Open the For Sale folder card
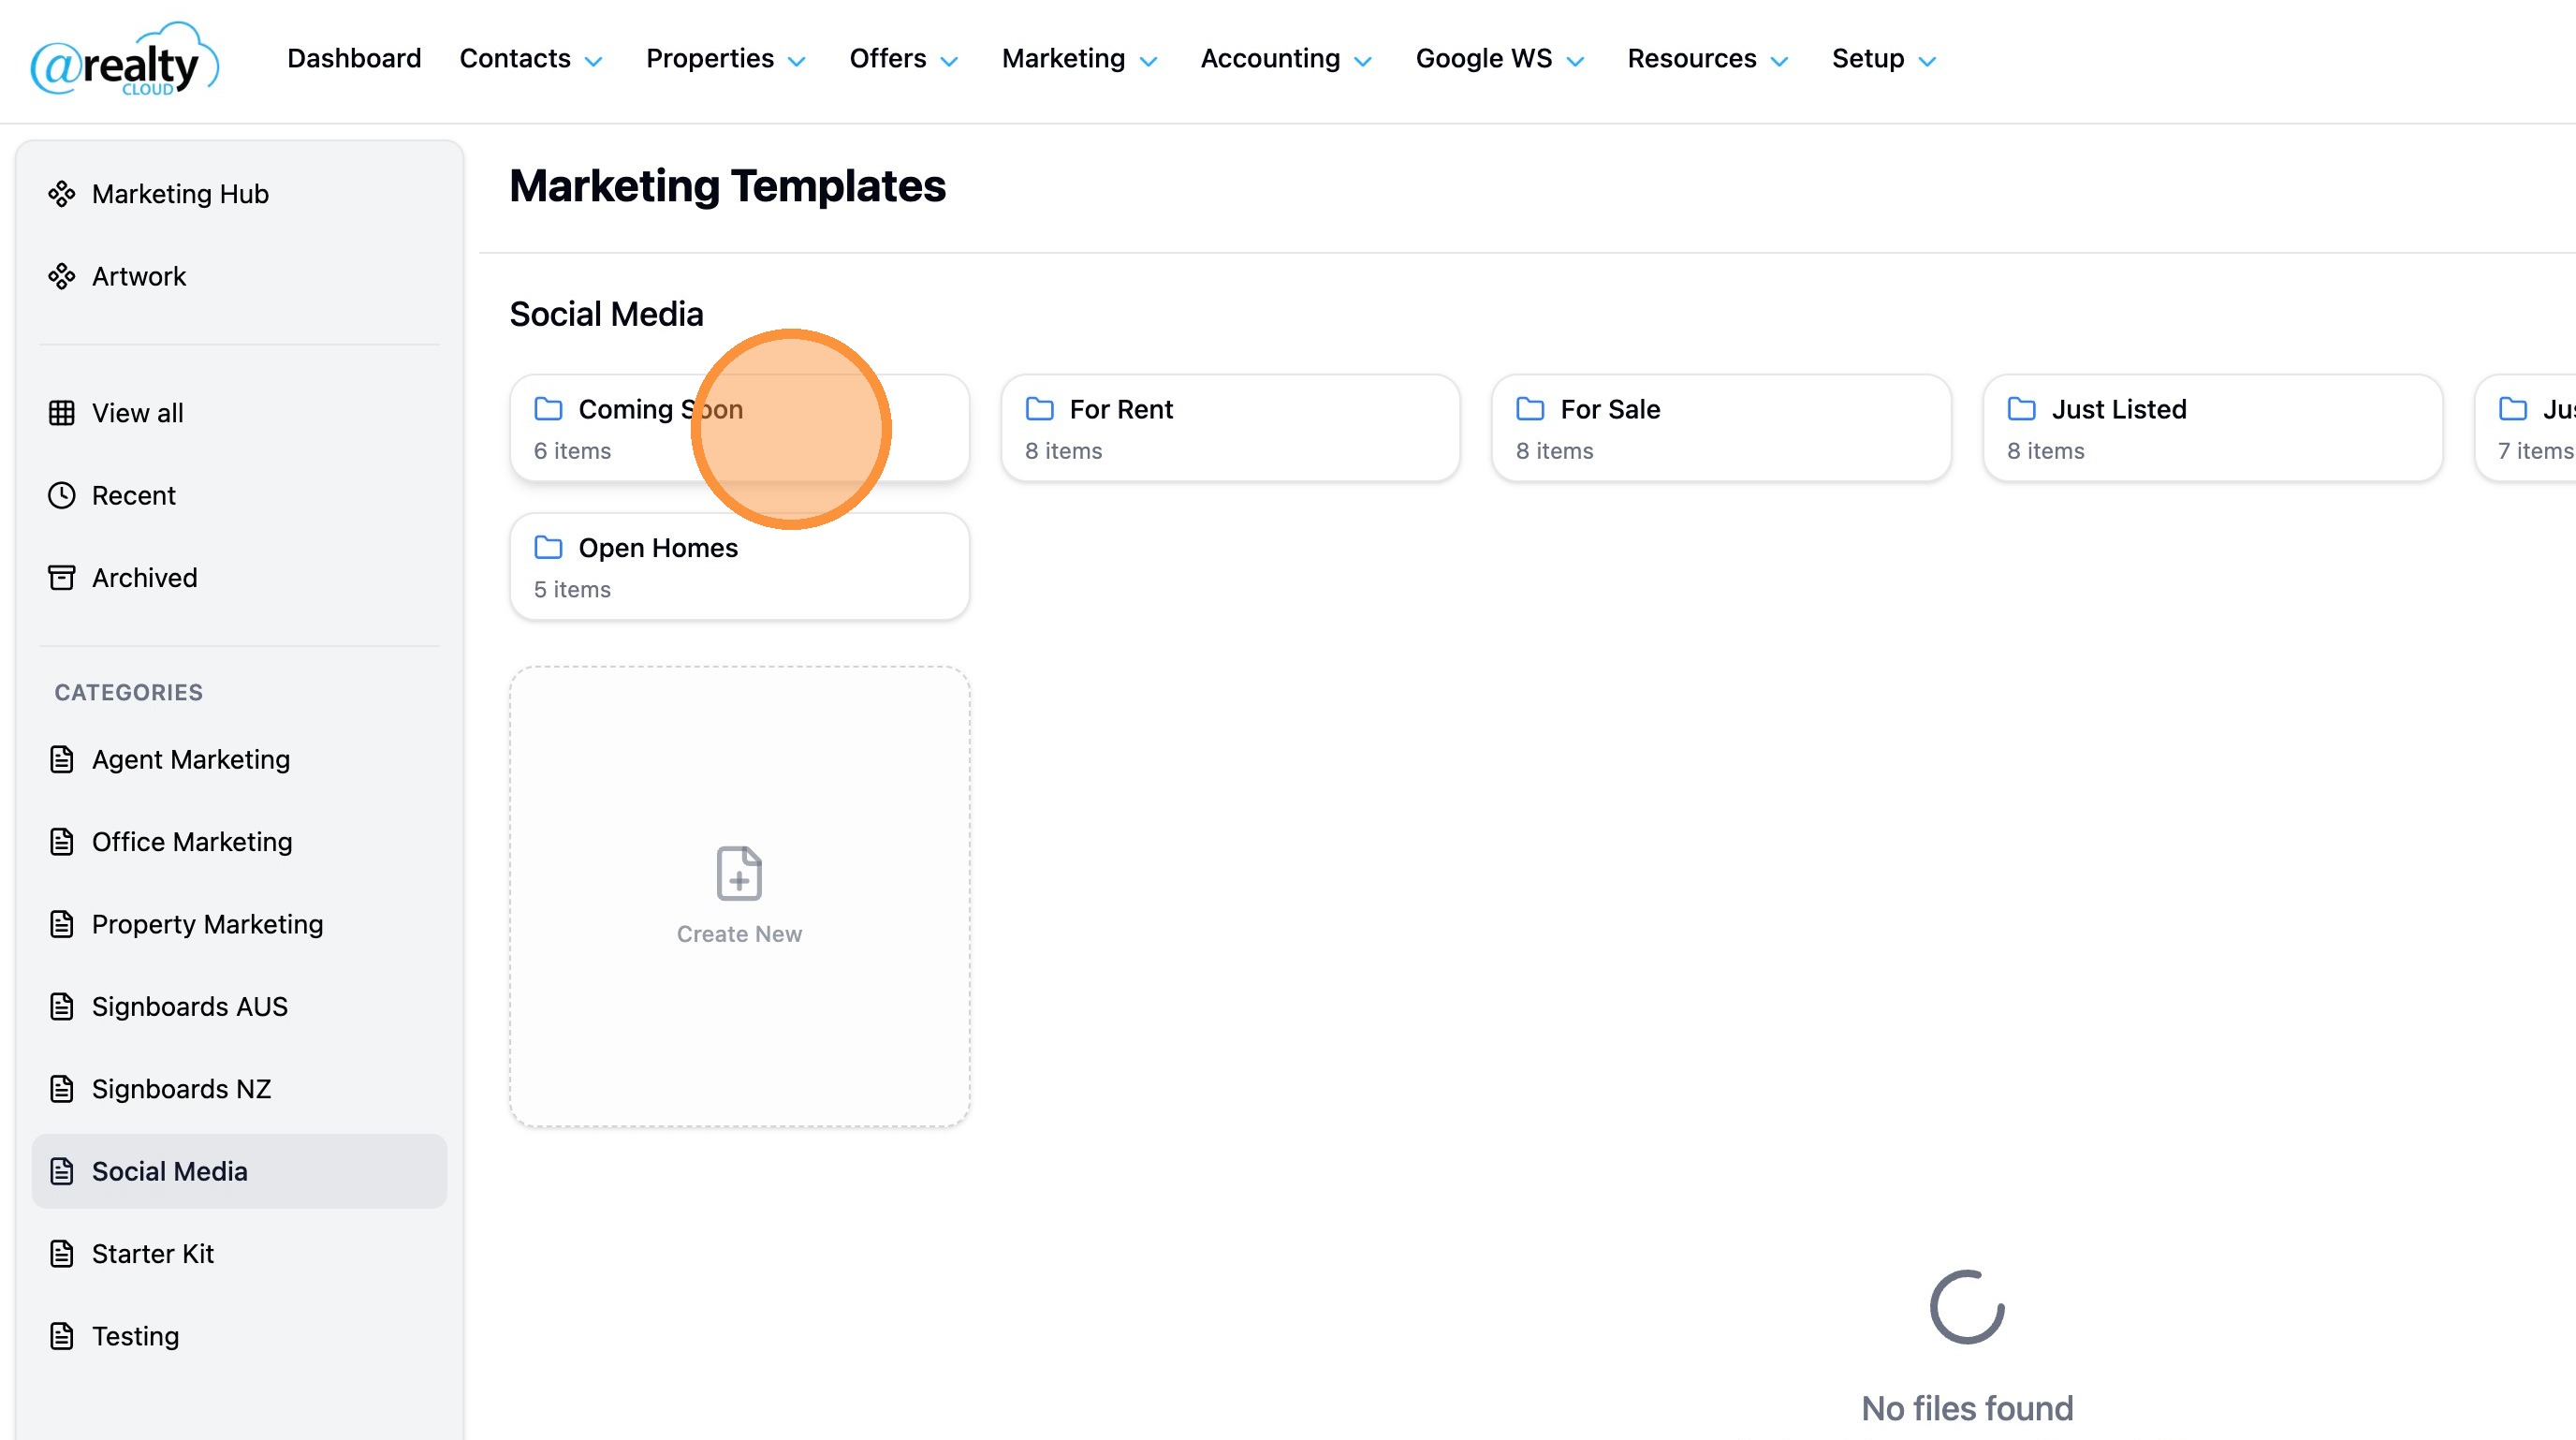The image size is (2576, 1440). pos(1721,428)
